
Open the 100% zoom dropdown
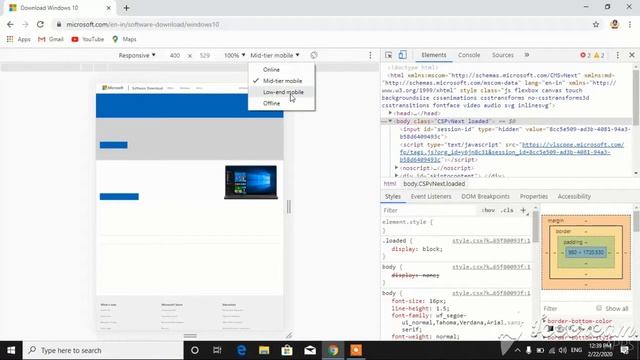tap(234, 55)
